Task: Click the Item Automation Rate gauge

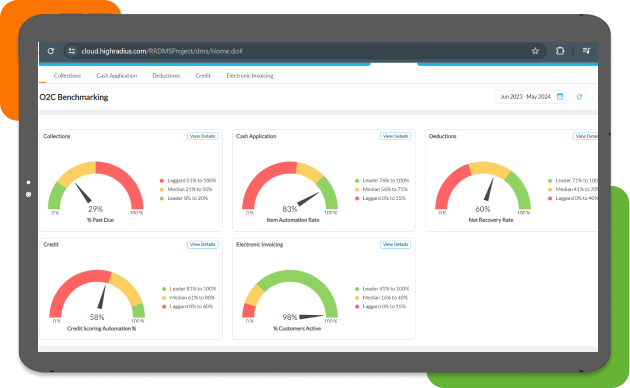Action: (x=290, y=186)
